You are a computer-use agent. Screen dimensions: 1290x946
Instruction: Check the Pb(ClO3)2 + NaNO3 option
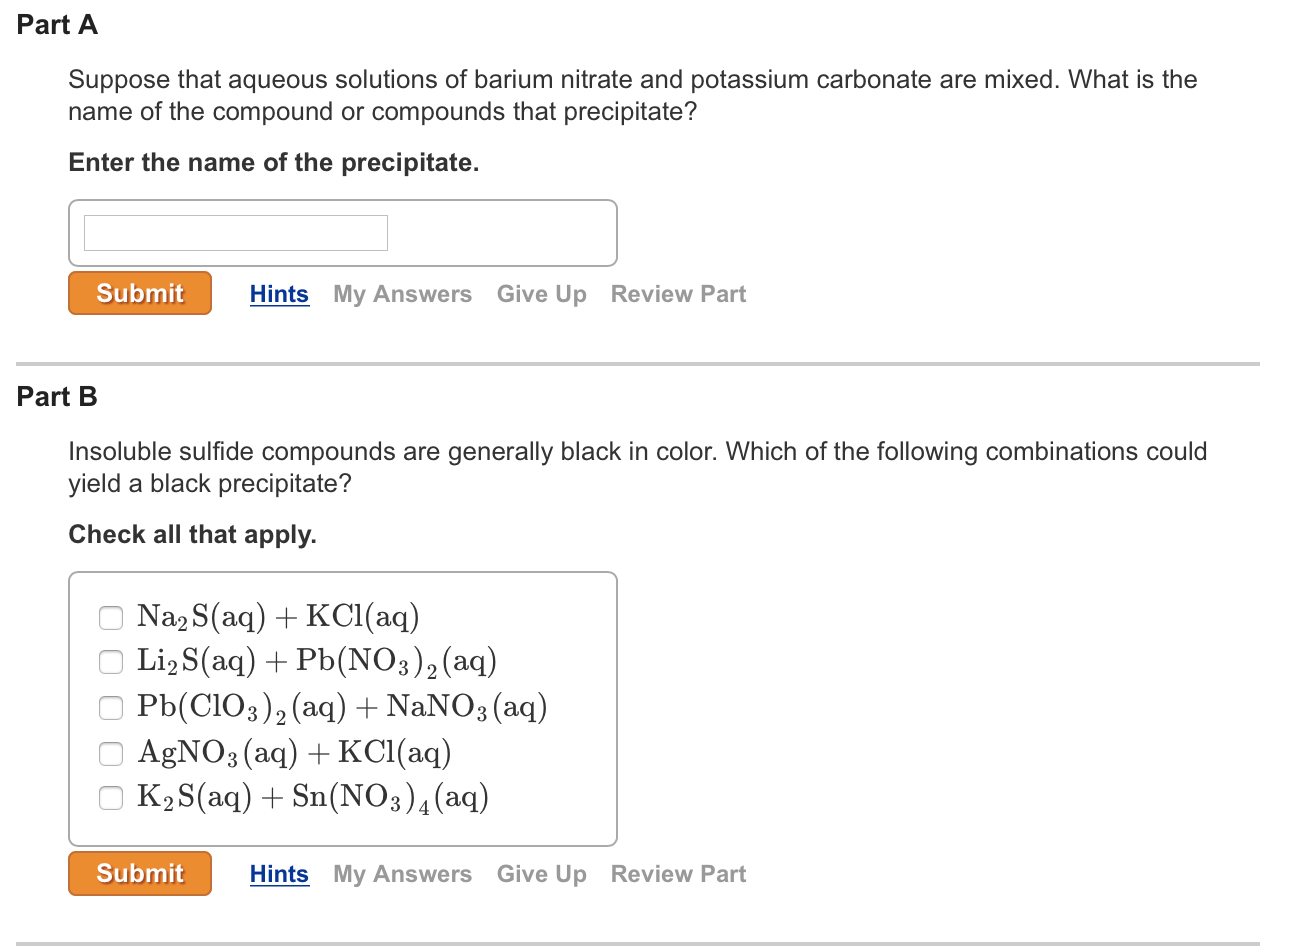pyautogui.click(x=111, y=707)
